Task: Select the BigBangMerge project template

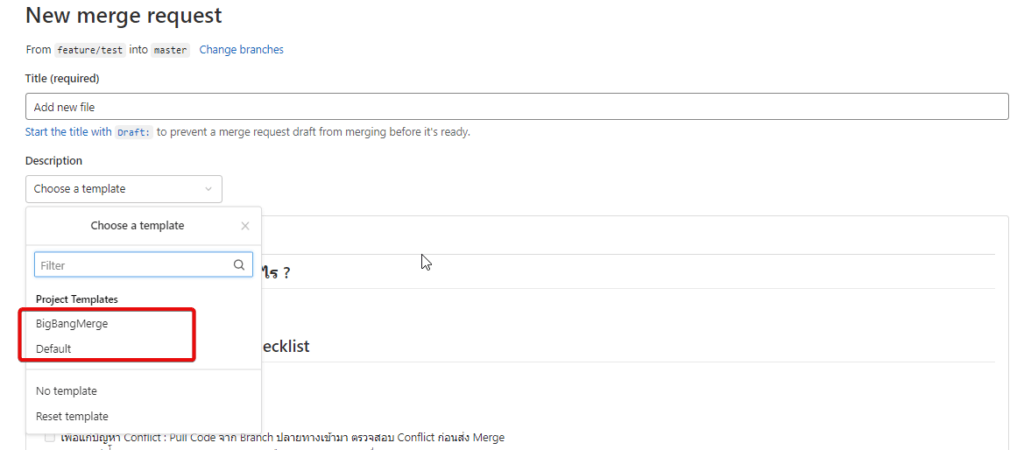Action: tap(72, 323)
